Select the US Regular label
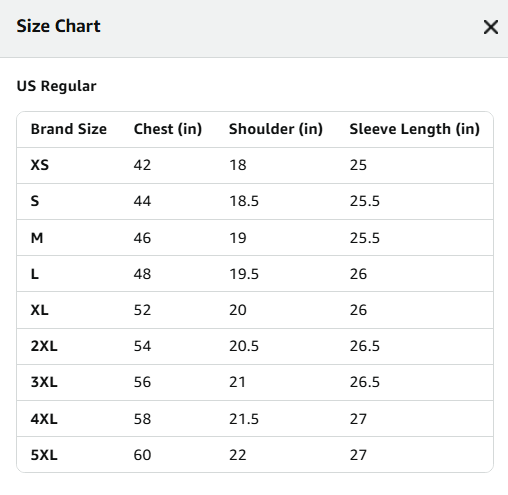508x495 pixels. point(56,86)
